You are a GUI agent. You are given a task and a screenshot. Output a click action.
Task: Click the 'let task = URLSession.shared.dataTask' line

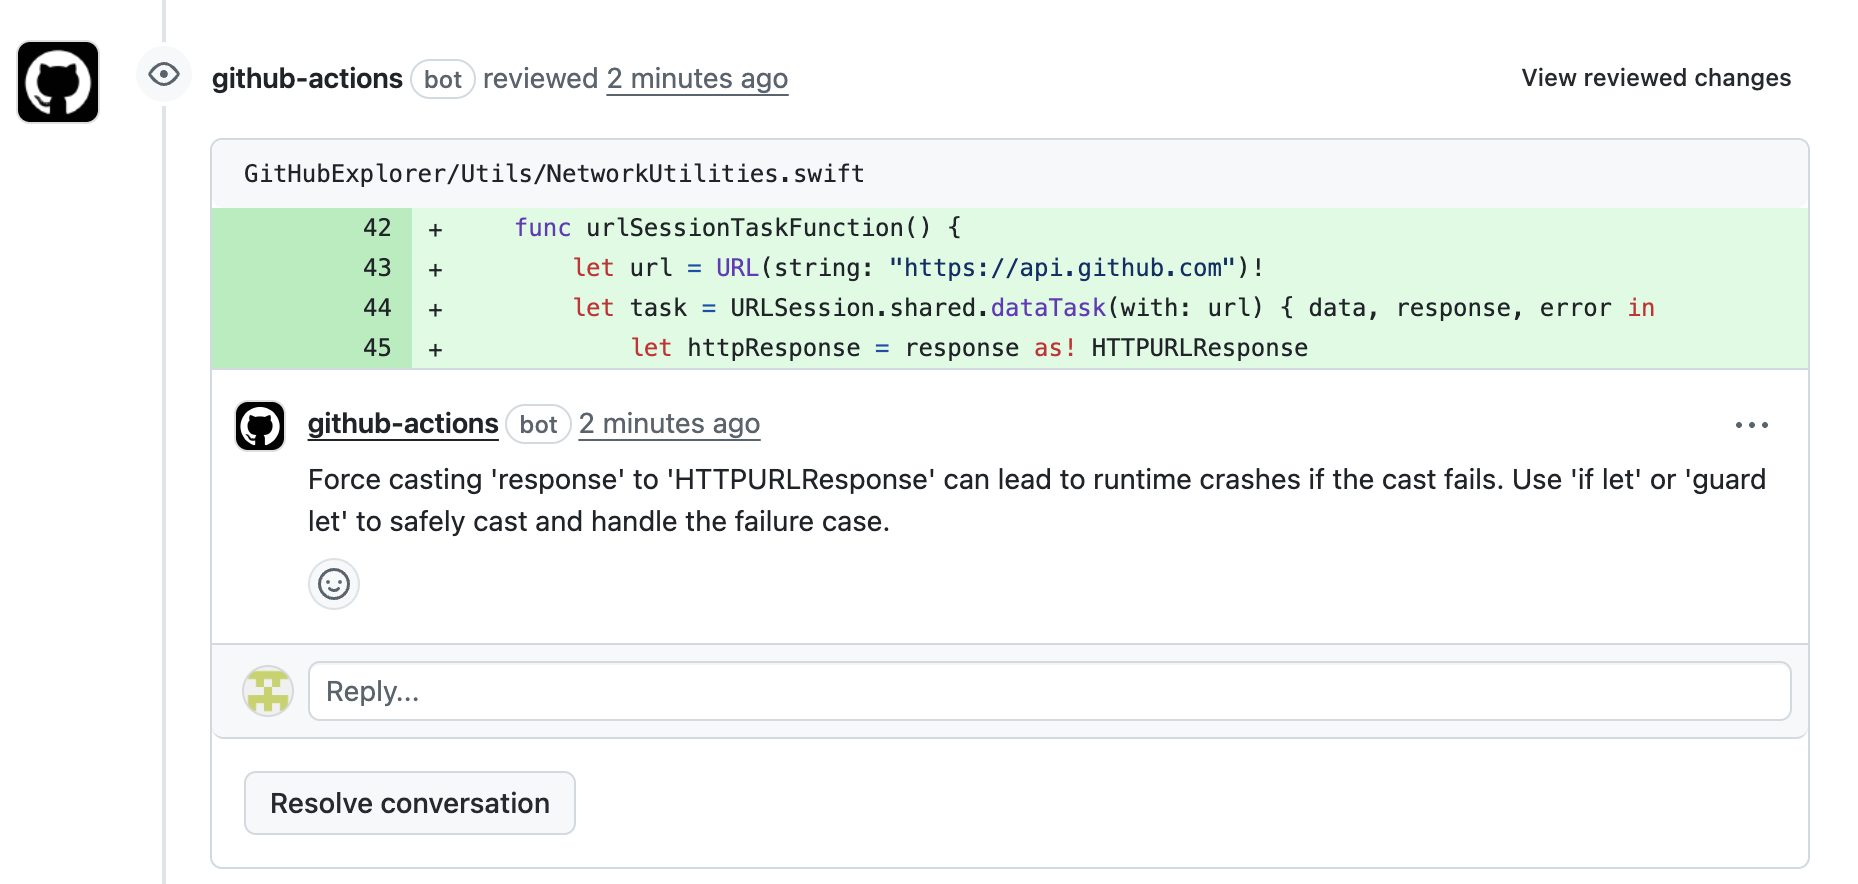(x=1113, y=308)
